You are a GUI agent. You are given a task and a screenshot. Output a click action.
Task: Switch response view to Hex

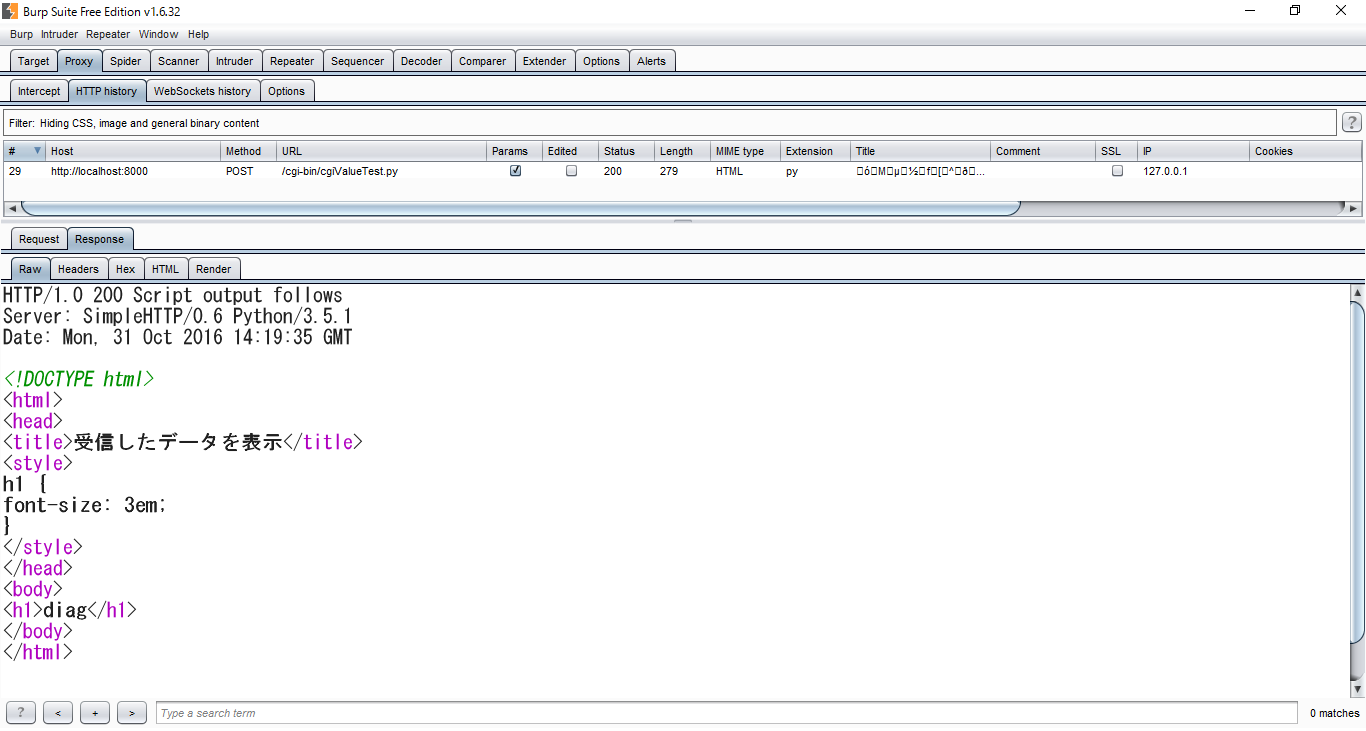(x=125, y=269)
